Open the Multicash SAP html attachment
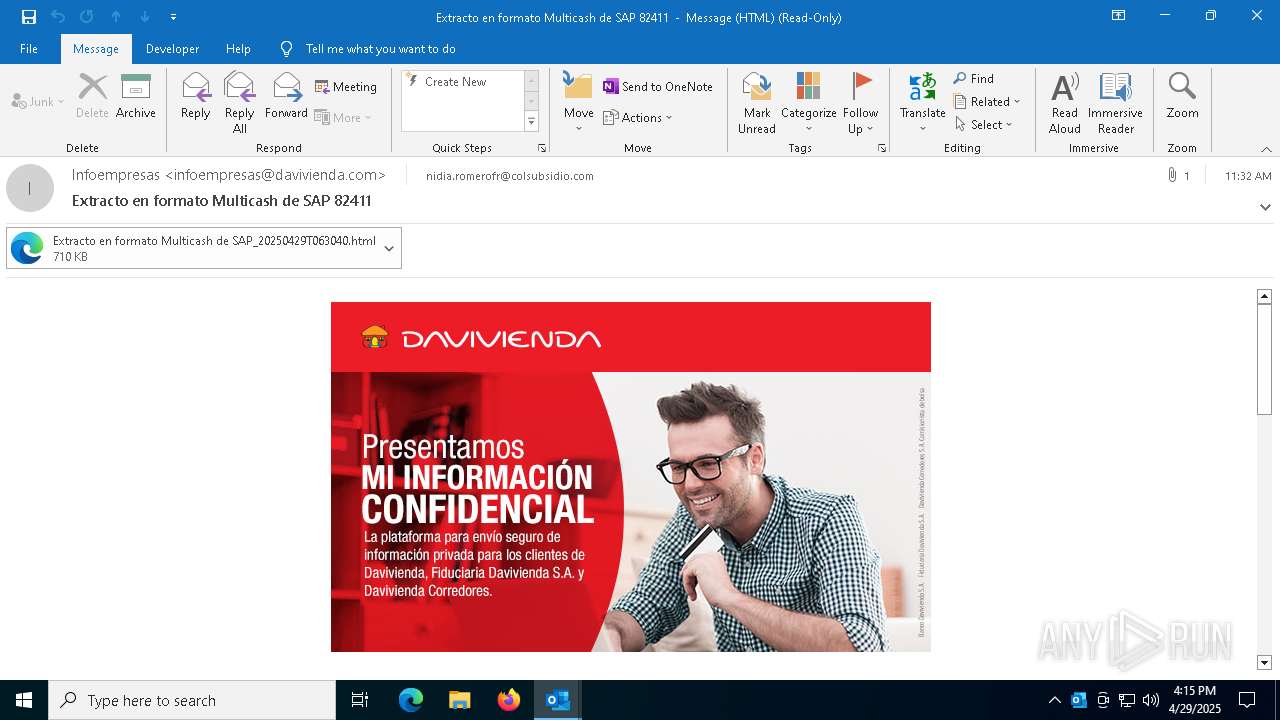 coord(192,248)
